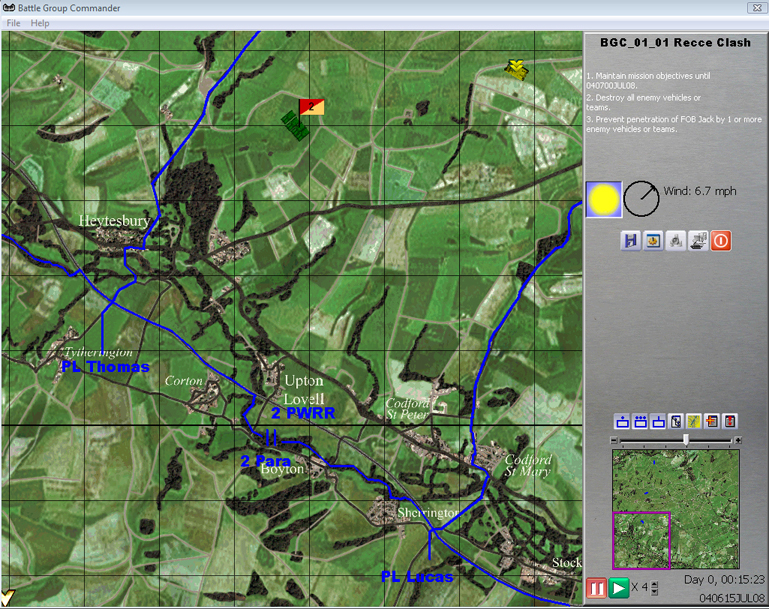Click the X 4 speed stepper arrows
Screen dimensions: 769x609
point(656,587)
